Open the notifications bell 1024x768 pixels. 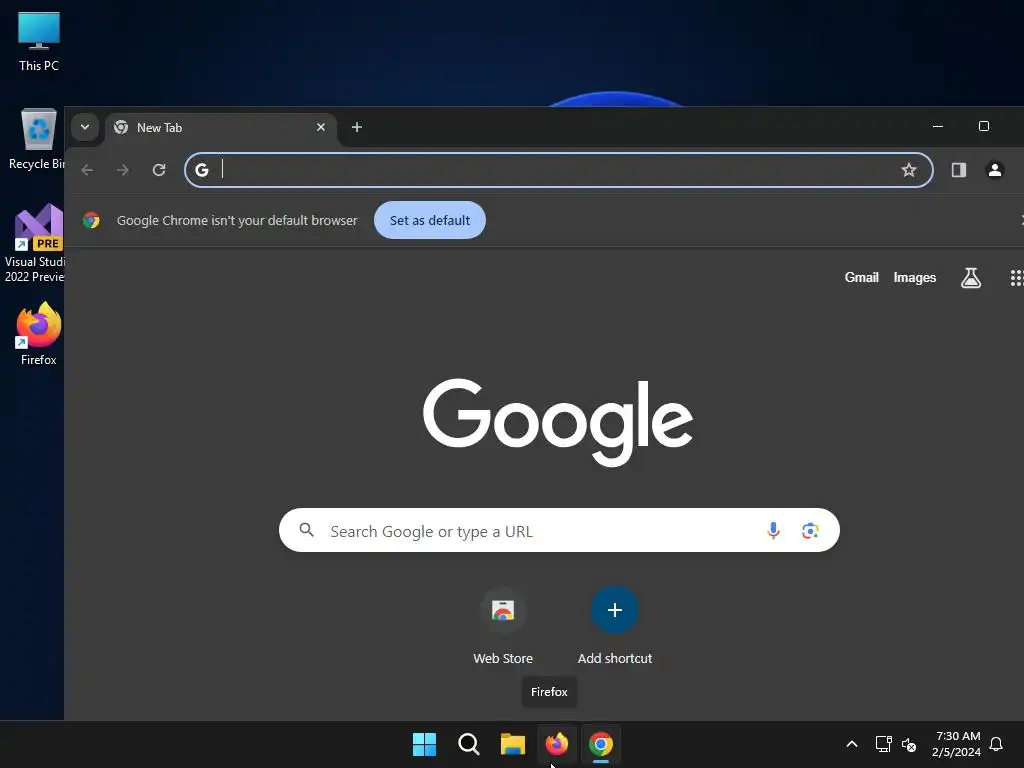(x=996, y=744)
